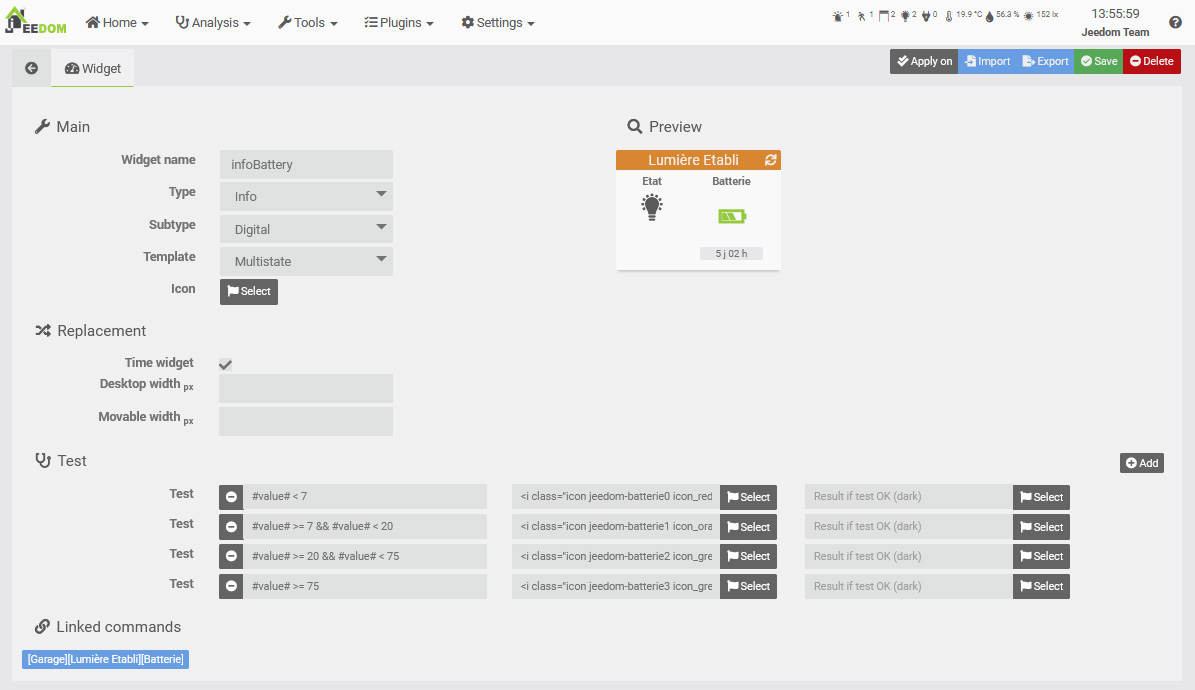This screenshot has height=690, width=1195.
Task: Click the alert siren summary icon
Action: (838, 15)
